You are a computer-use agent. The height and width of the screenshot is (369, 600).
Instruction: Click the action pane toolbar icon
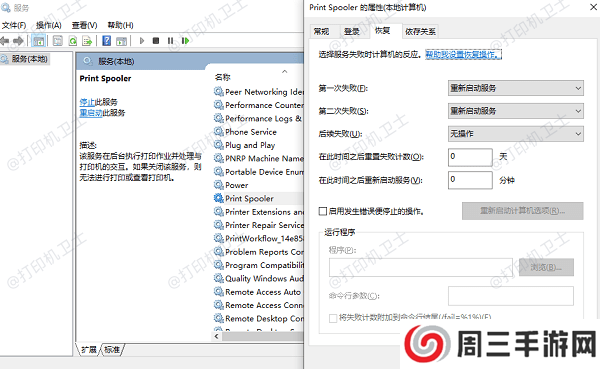coord(121,41)
